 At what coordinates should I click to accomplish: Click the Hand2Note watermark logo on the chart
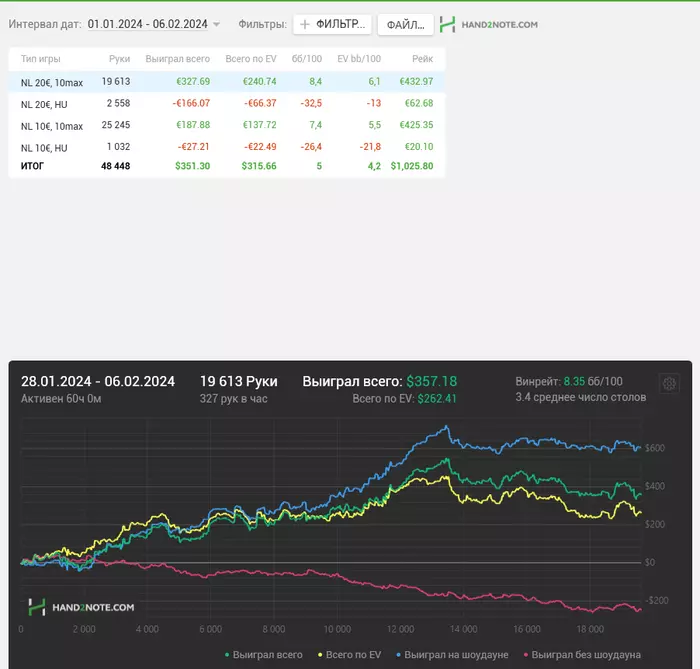(x=81, y=607)
